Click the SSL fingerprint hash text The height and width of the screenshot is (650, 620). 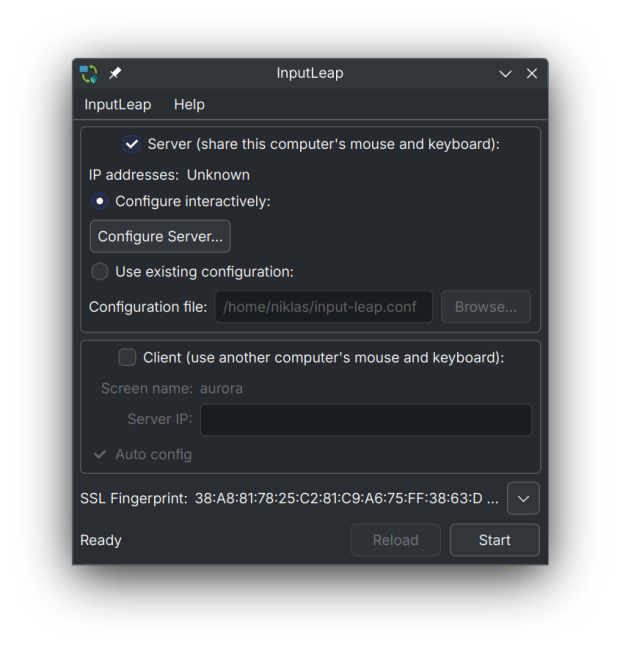pos(346,498)
